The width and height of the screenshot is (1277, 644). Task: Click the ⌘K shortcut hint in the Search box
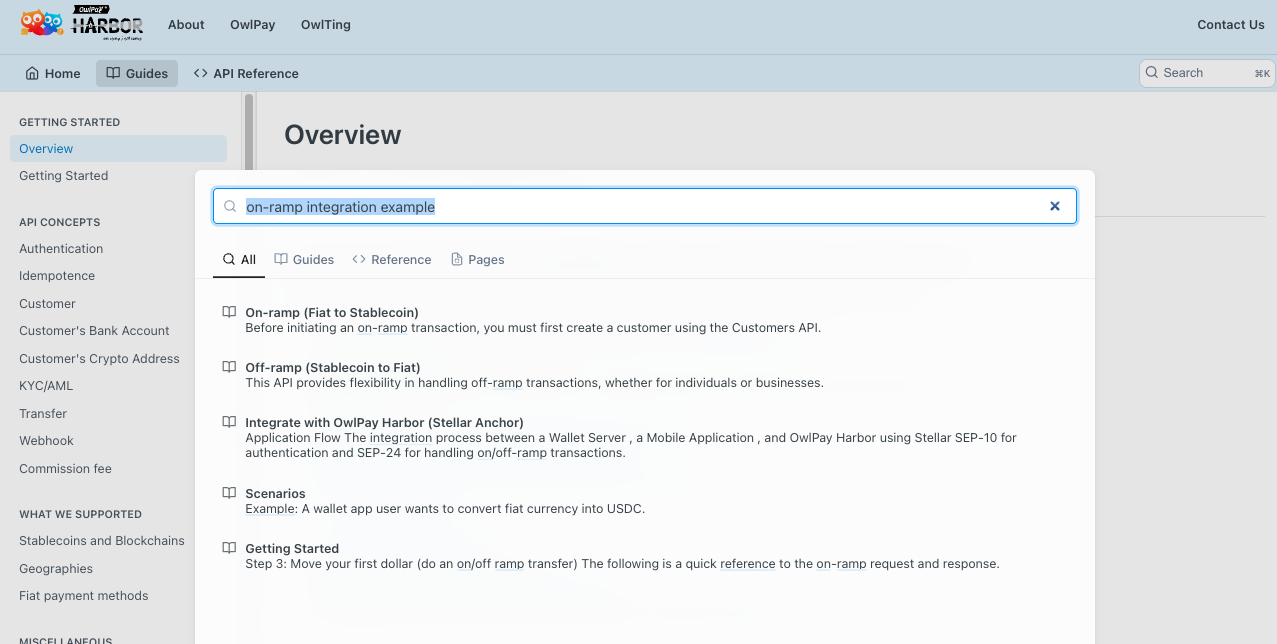(1262, 73)
